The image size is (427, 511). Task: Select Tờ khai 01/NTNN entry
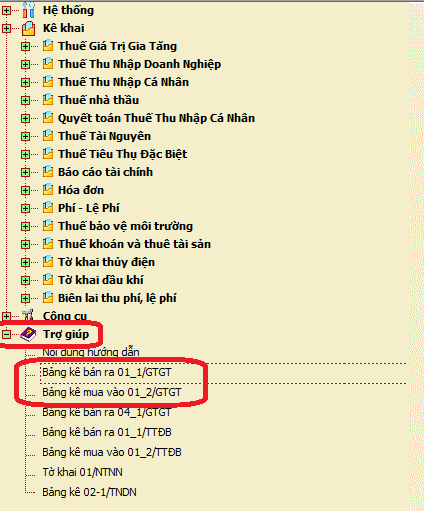tap(82, 472)
